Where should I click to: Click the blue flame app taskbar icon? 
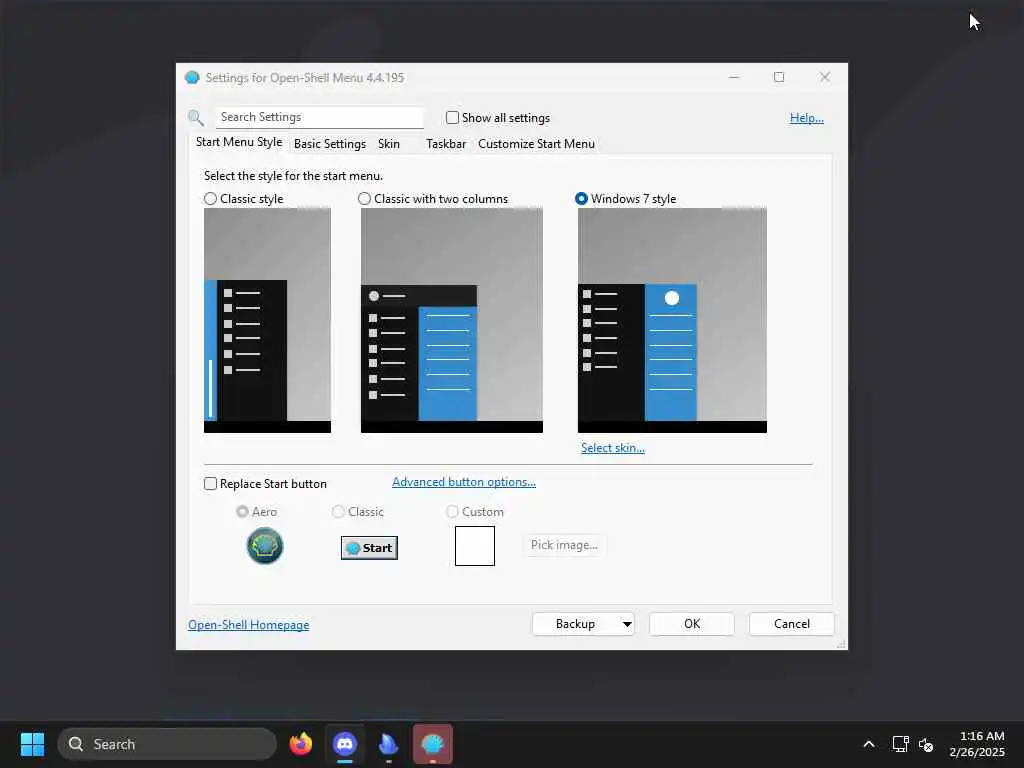click(x=389, y=744)
